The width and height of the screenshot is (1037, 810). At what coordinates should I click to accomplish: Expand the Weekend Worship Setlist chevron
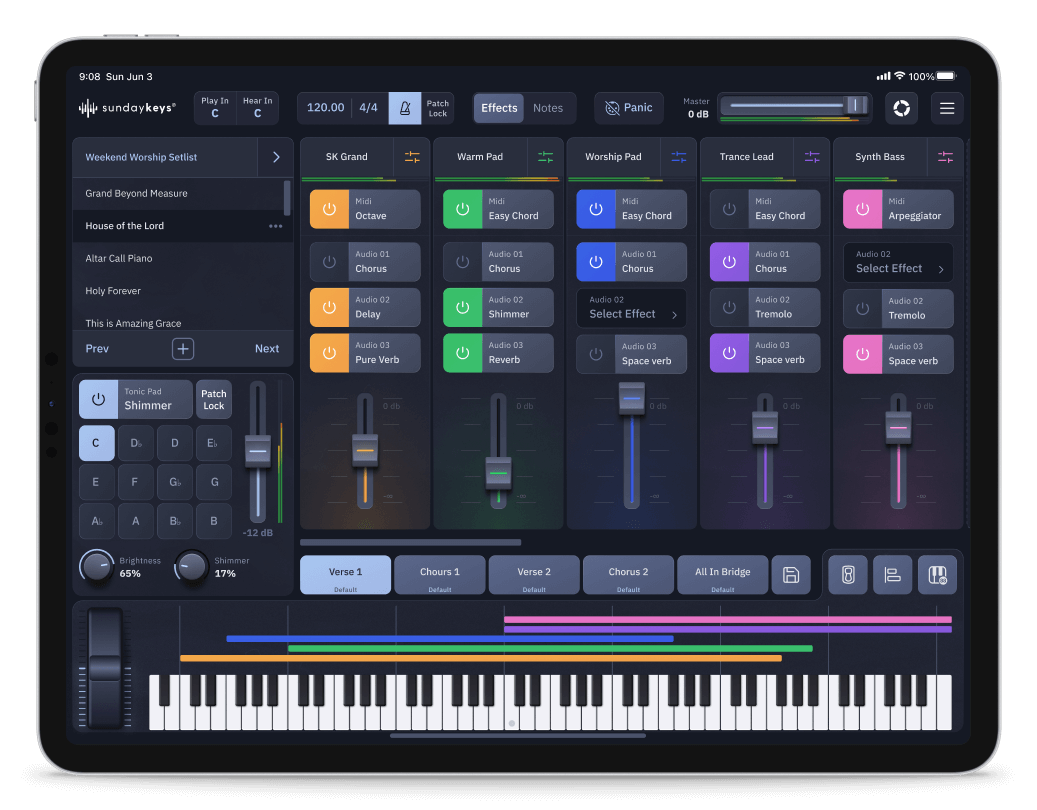[276, 157]
